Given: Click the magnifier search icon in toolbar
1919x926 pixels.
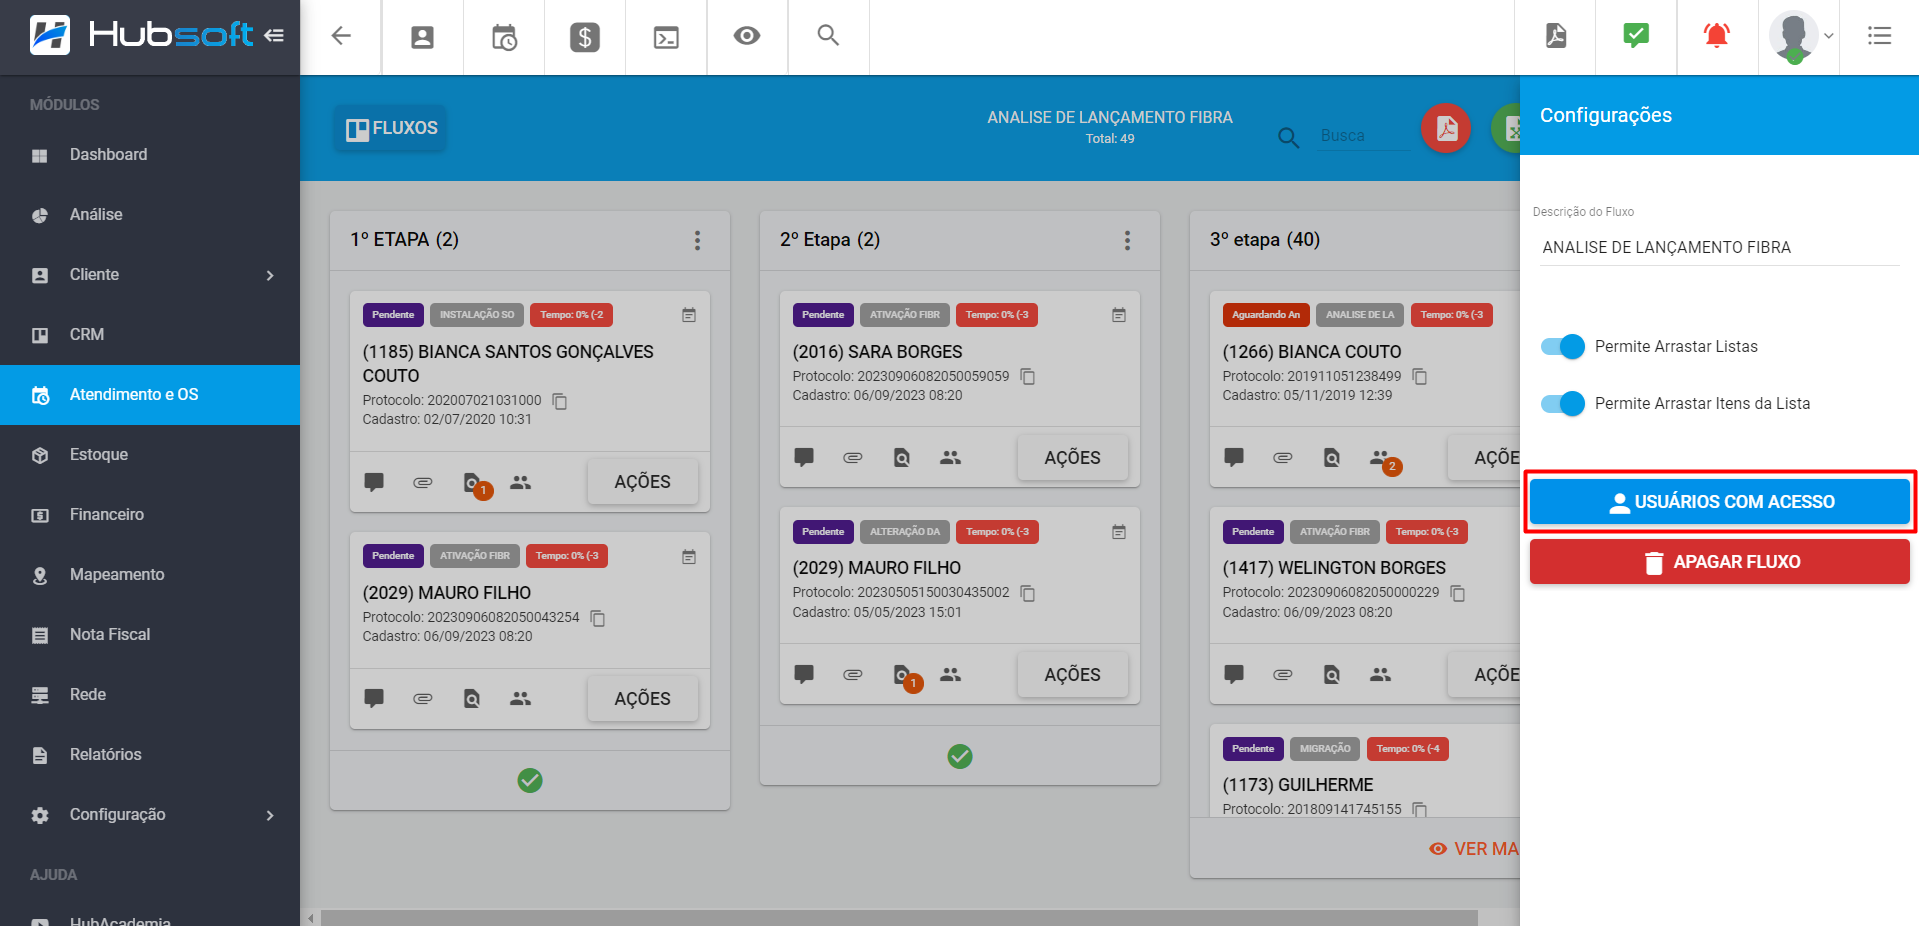Looking at the screenshot, I should (828, 36).
